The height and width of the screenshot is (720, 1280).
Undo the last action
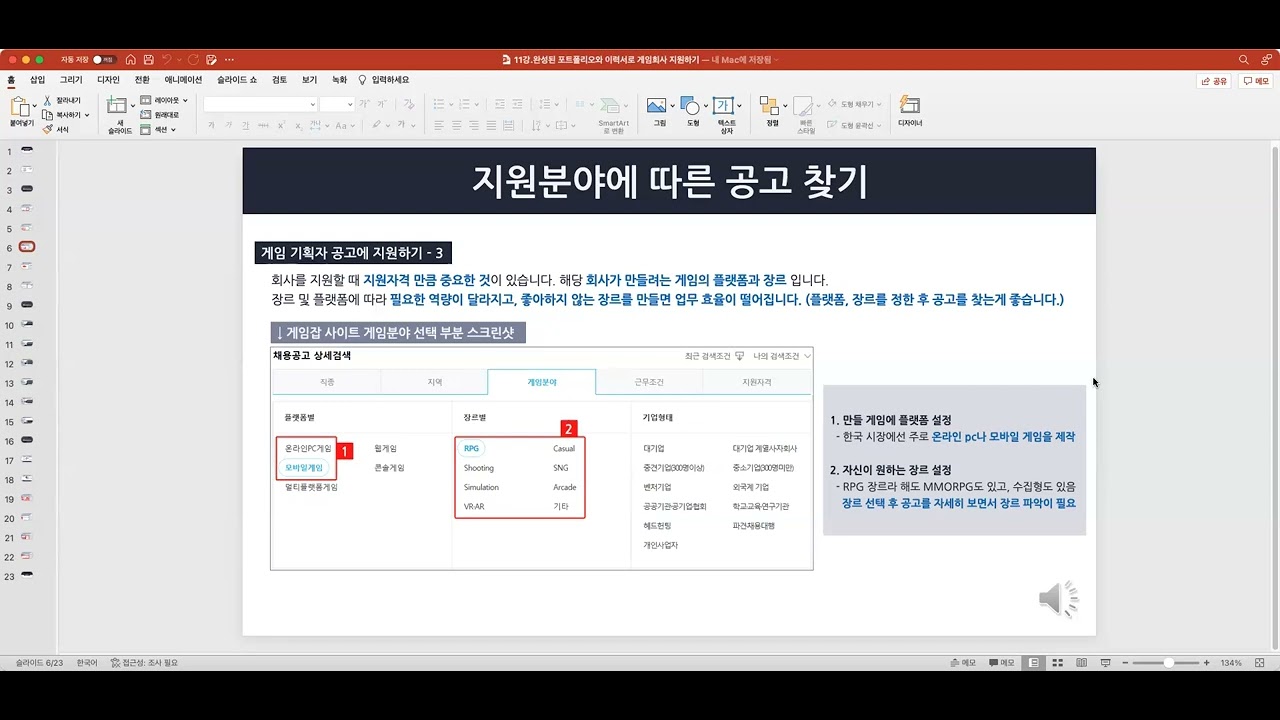point(167,60)
